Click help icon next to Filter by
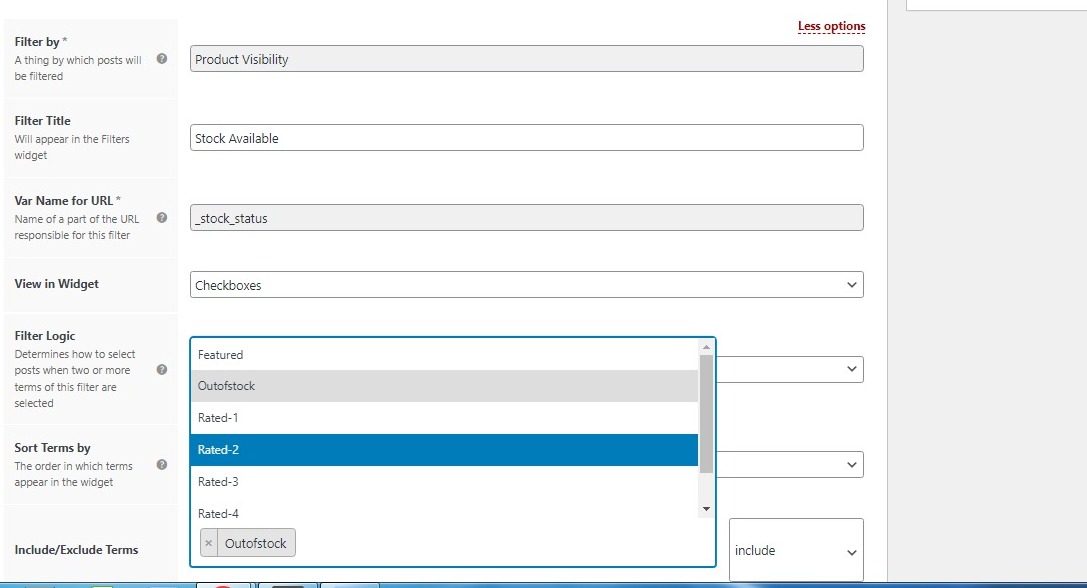The width and height of the screenshot is (1087, 588). 162,59
